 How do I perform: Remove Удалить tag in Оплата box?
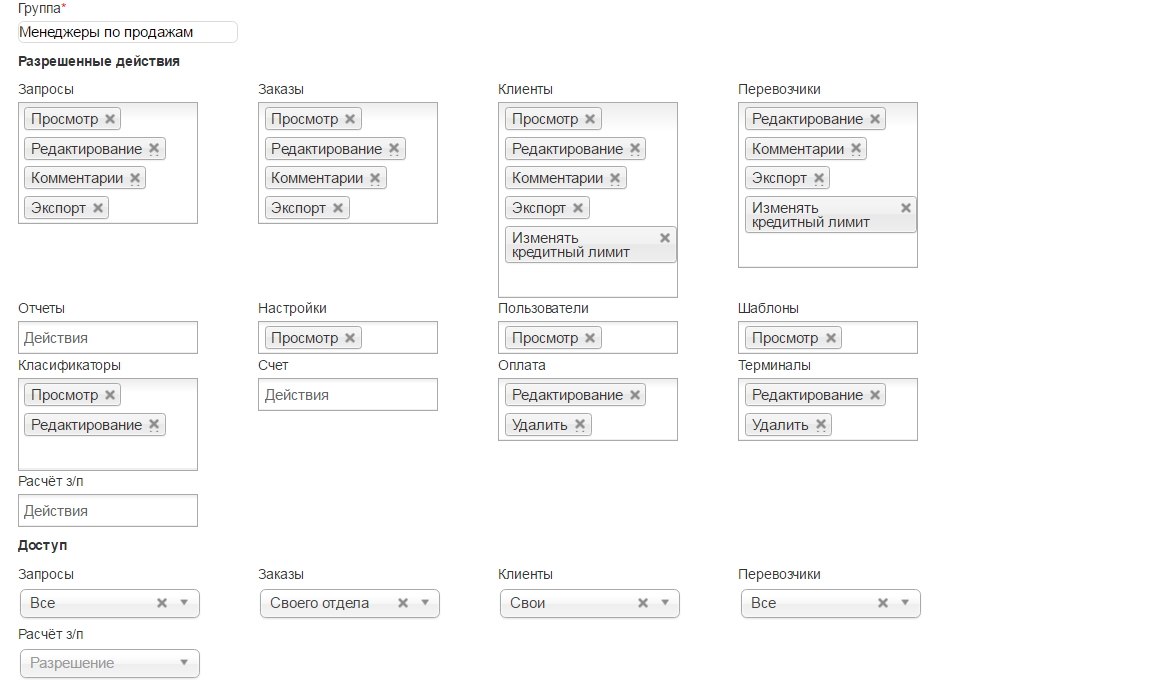tap(580, 424)
